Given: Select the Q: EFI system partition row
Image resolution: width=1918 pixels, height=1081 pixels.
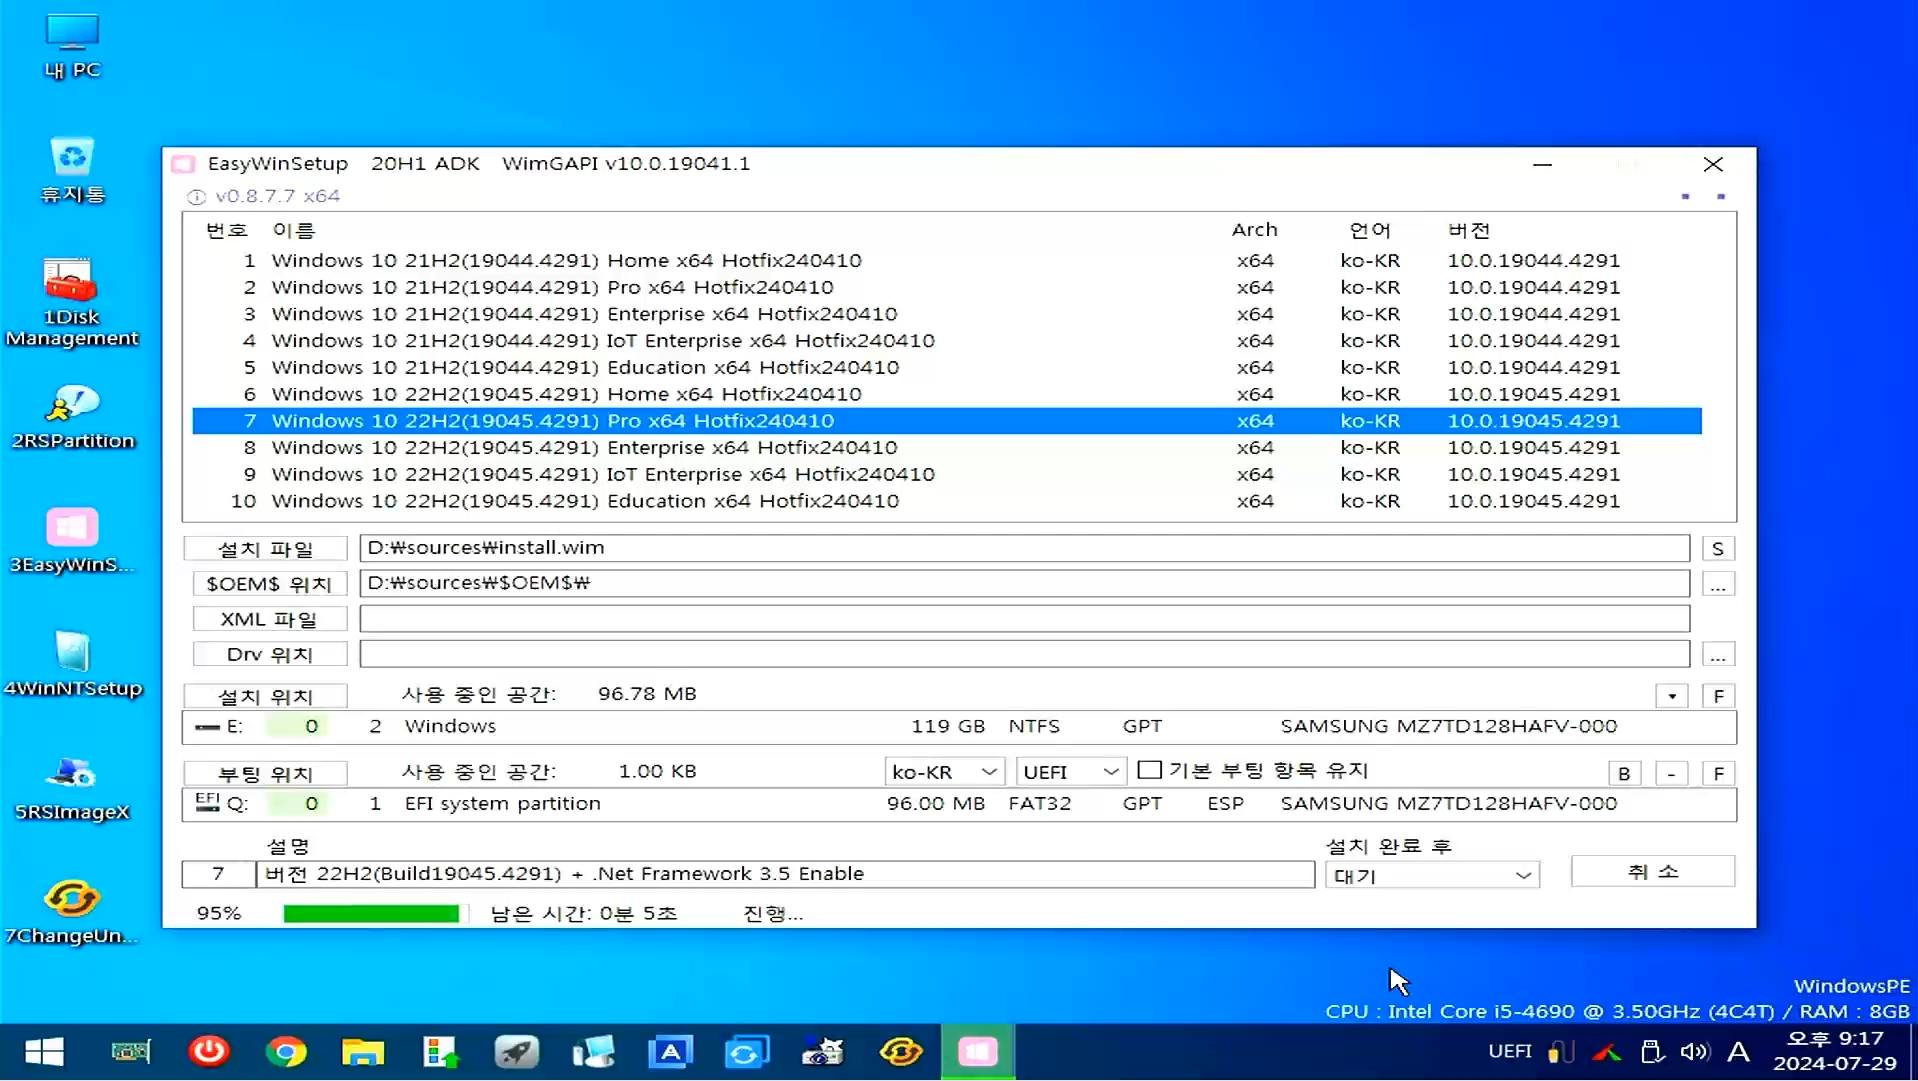Looking at the screenshot, I should click(x=958, y=804).
